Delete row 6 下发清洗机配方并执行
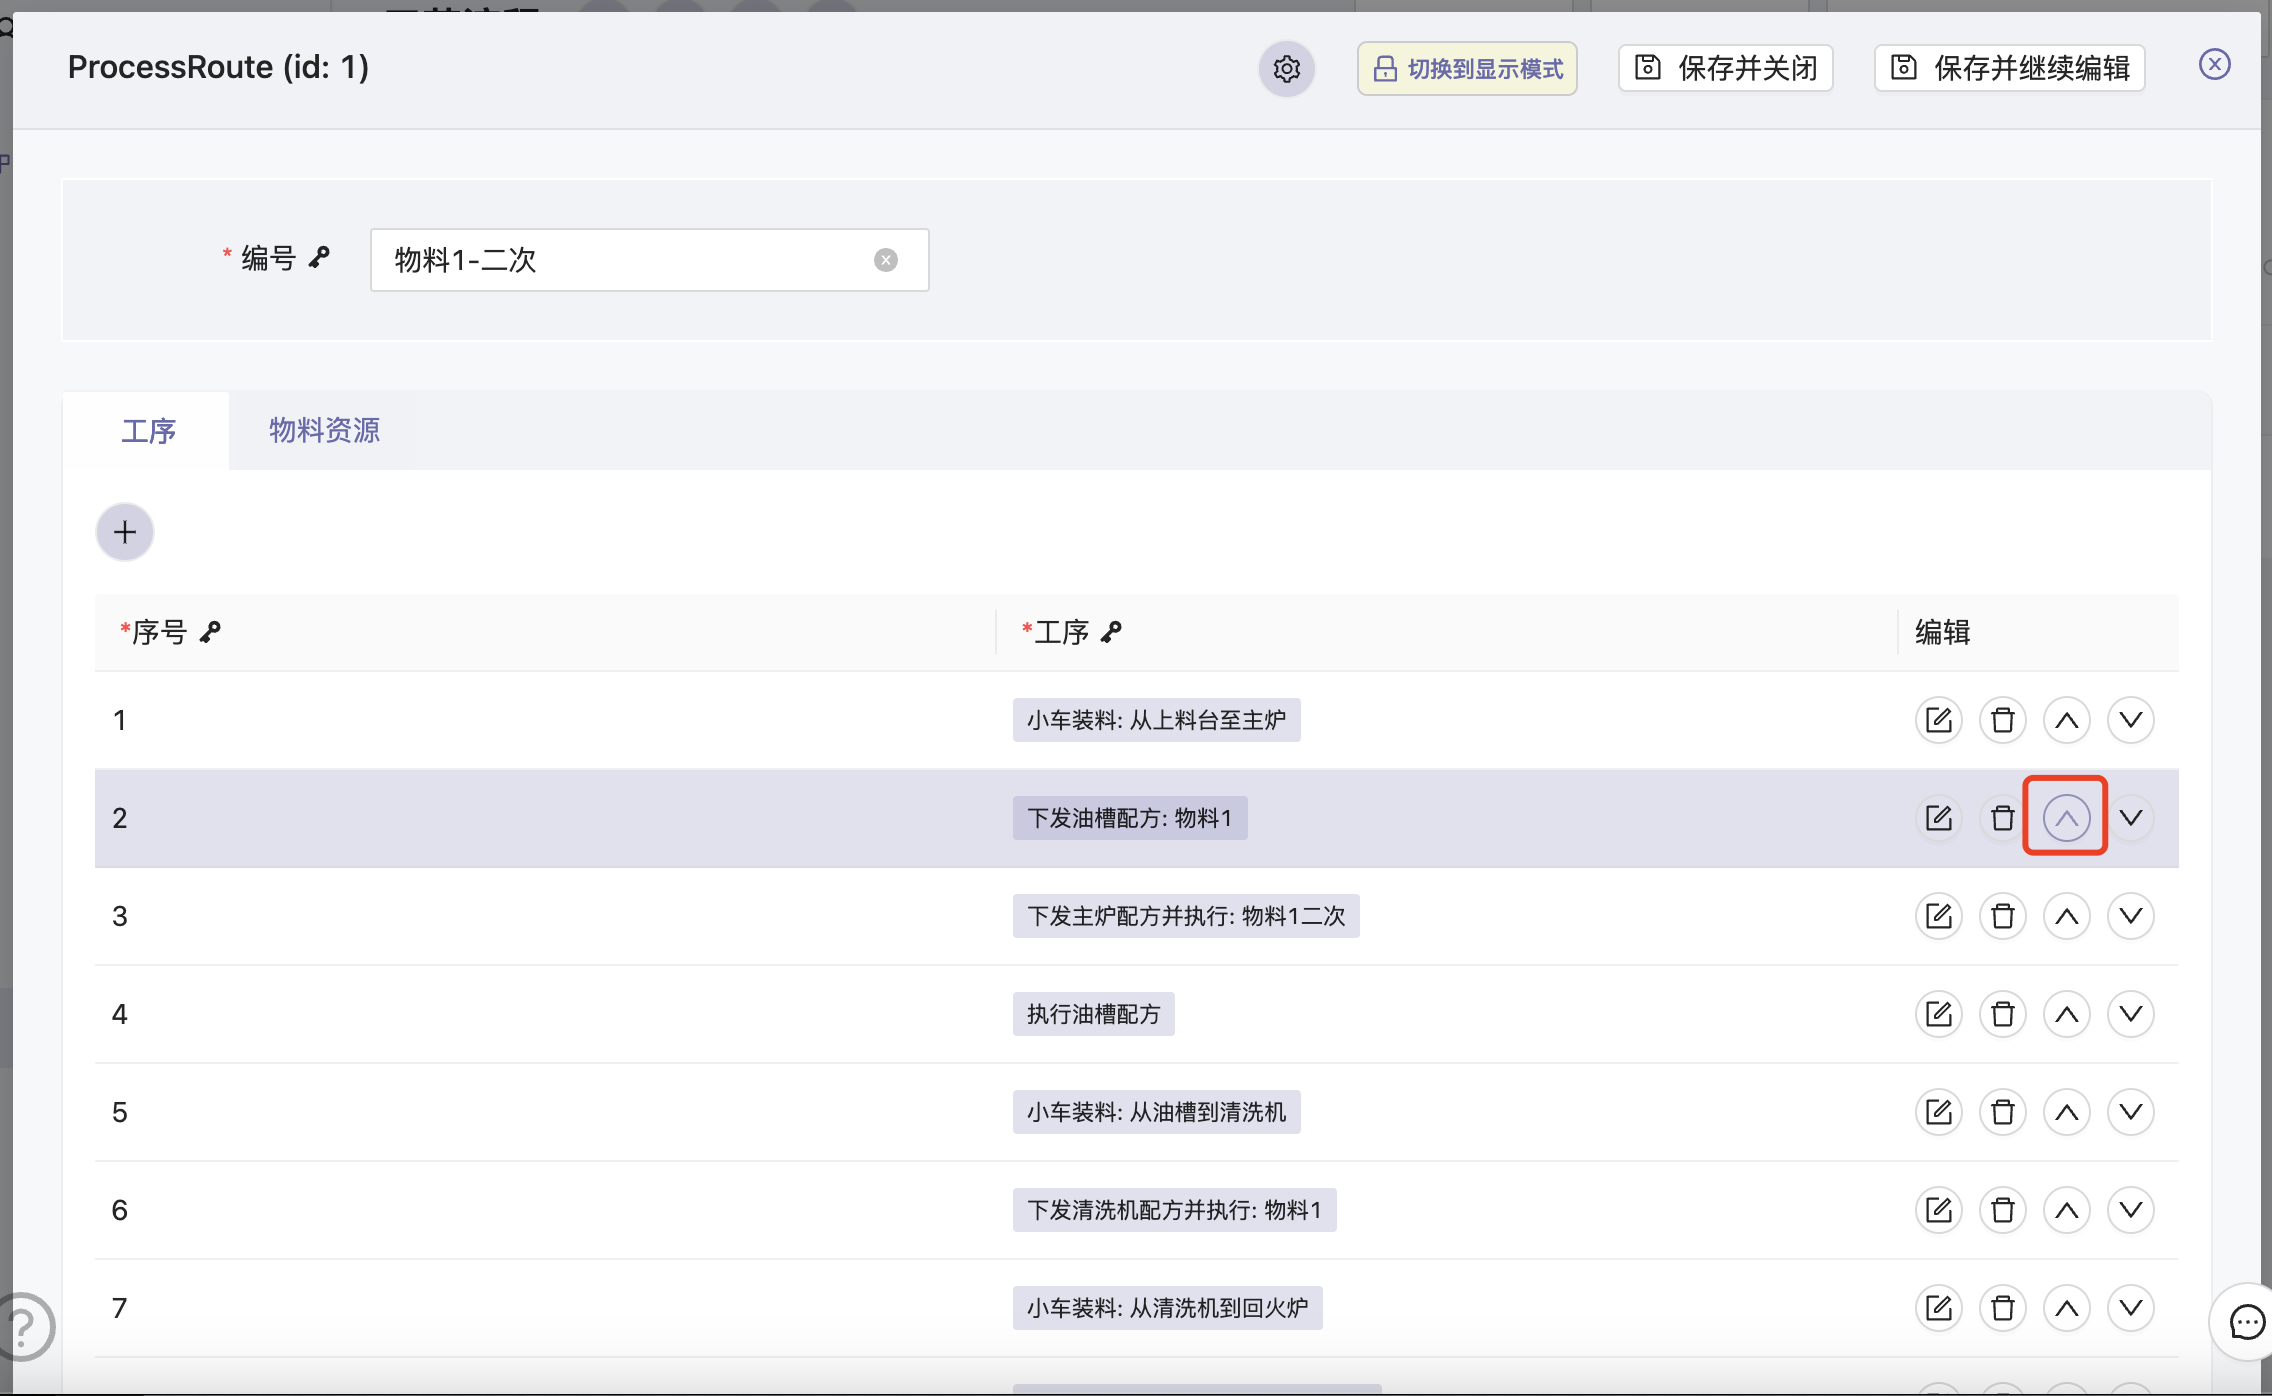 pyautogui.click(x=2002, y=1210)
